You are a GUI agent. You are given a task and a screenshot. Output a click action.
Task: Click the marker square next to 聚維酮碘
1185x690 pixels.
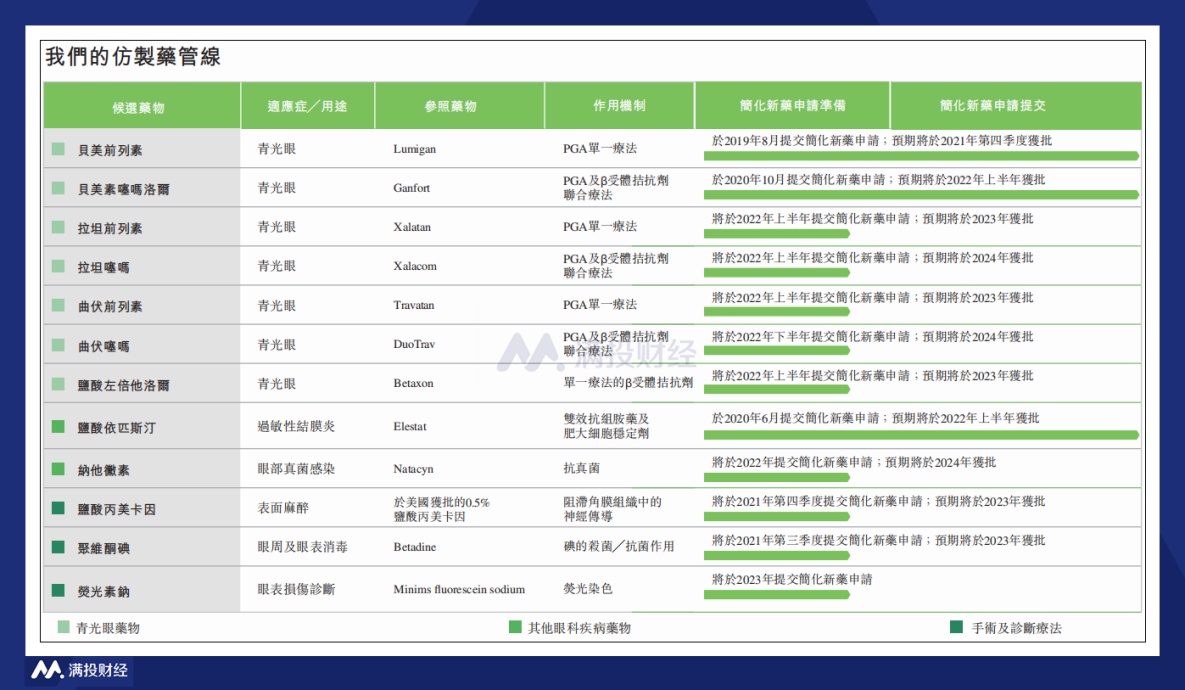(59, 548)
